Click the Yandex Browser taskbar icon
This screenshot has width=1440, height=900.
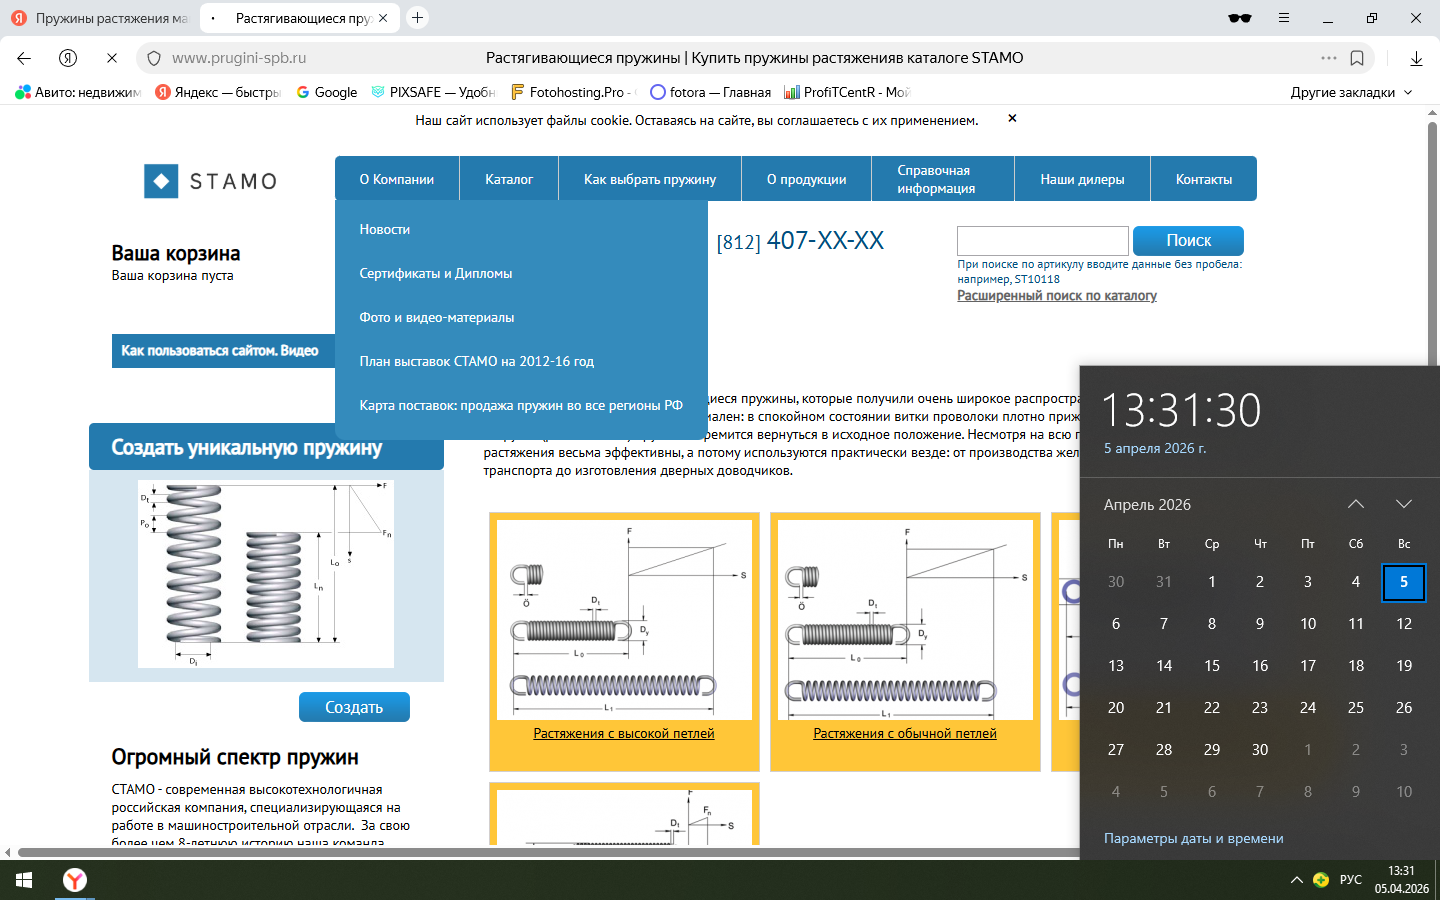pyautogui.click(x=75, y=880)
